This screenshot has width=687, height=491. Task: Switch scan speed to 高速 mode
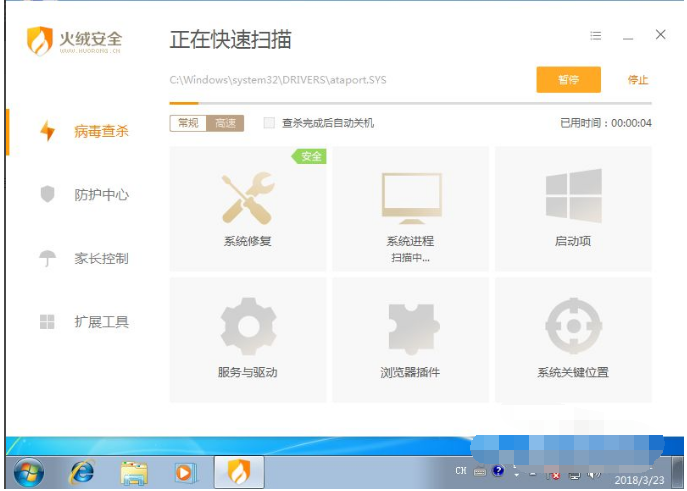pos(225,123)
